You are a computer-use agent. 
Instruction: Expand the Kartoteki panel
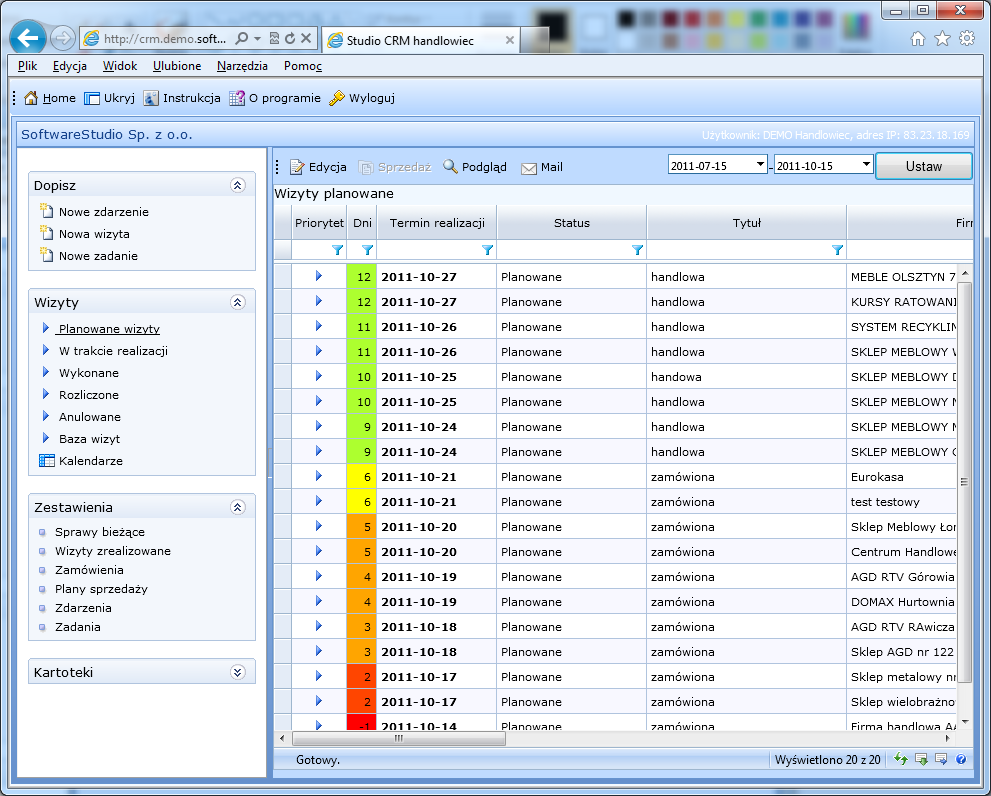pyautogui.click(x=238, y=672)
